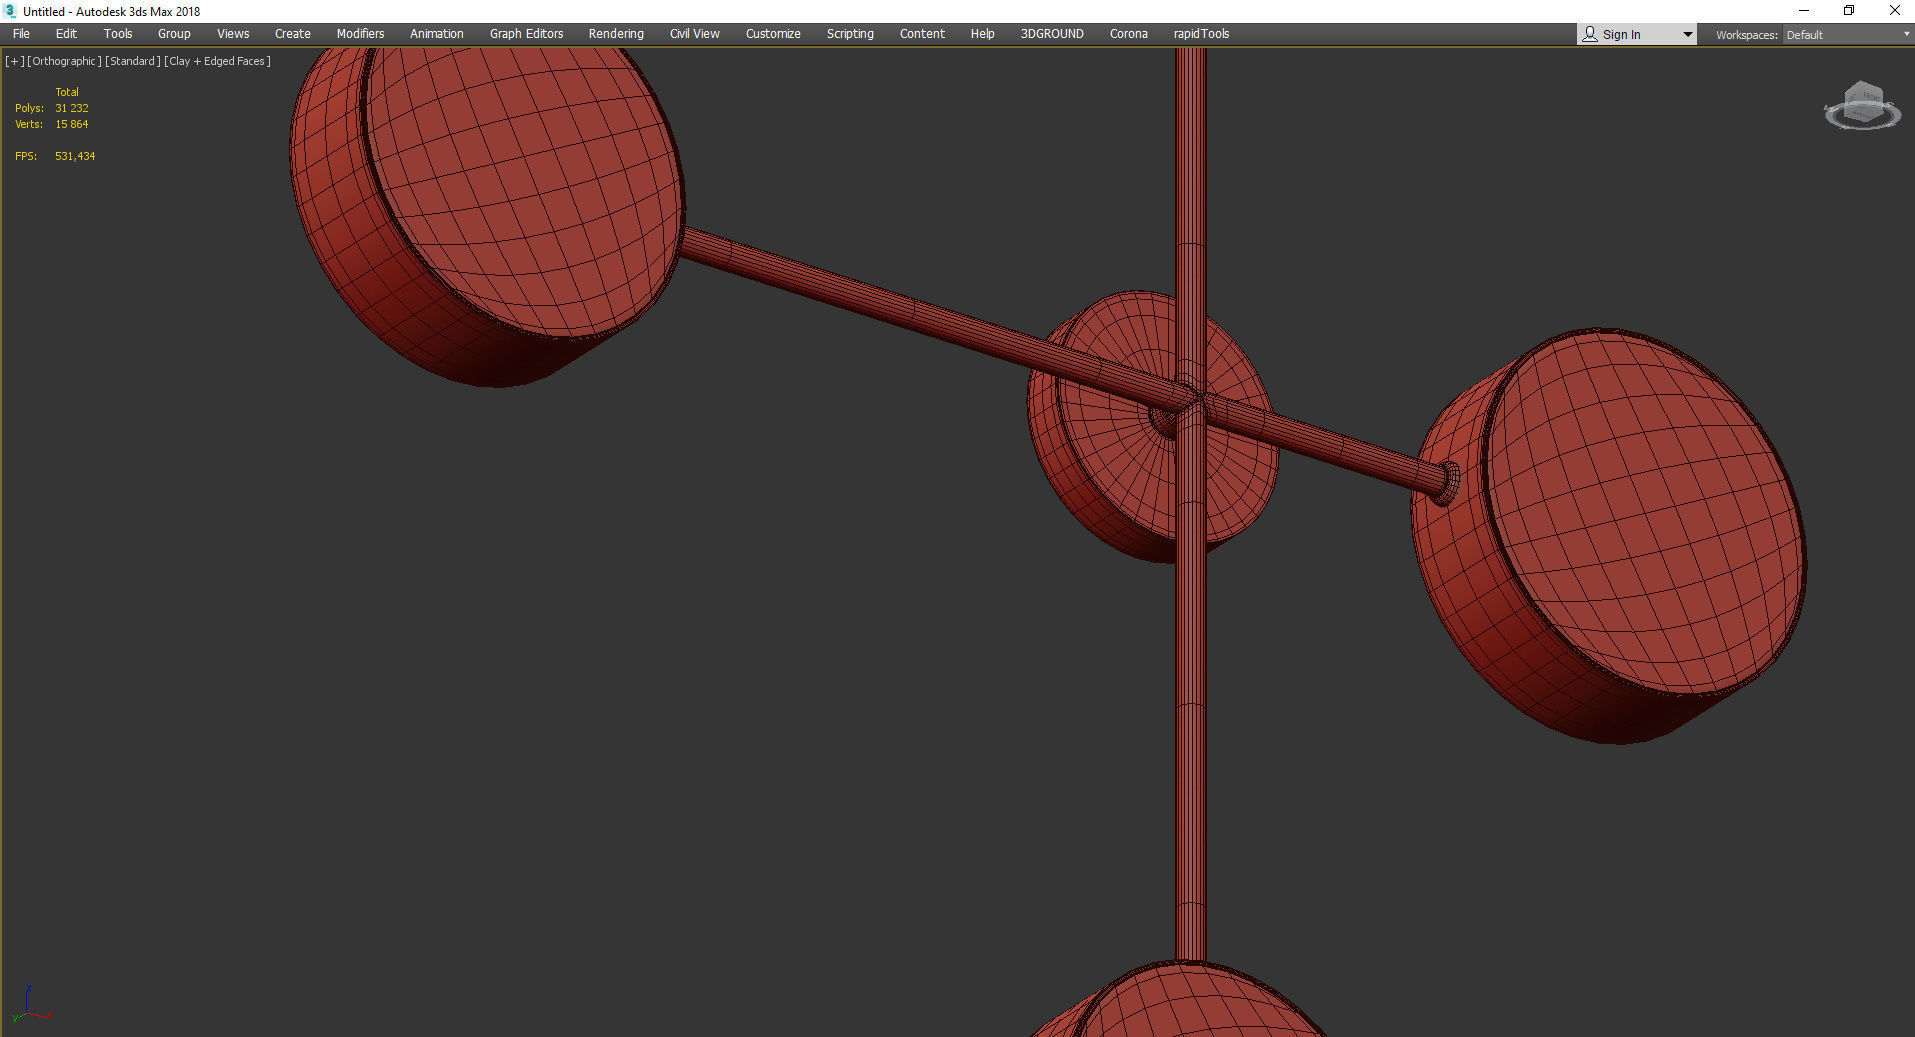Click the Untitled - Autodesk 3ds Max 2018 title
Screen dimensions: 1915x1037
(x=112, y=12)
